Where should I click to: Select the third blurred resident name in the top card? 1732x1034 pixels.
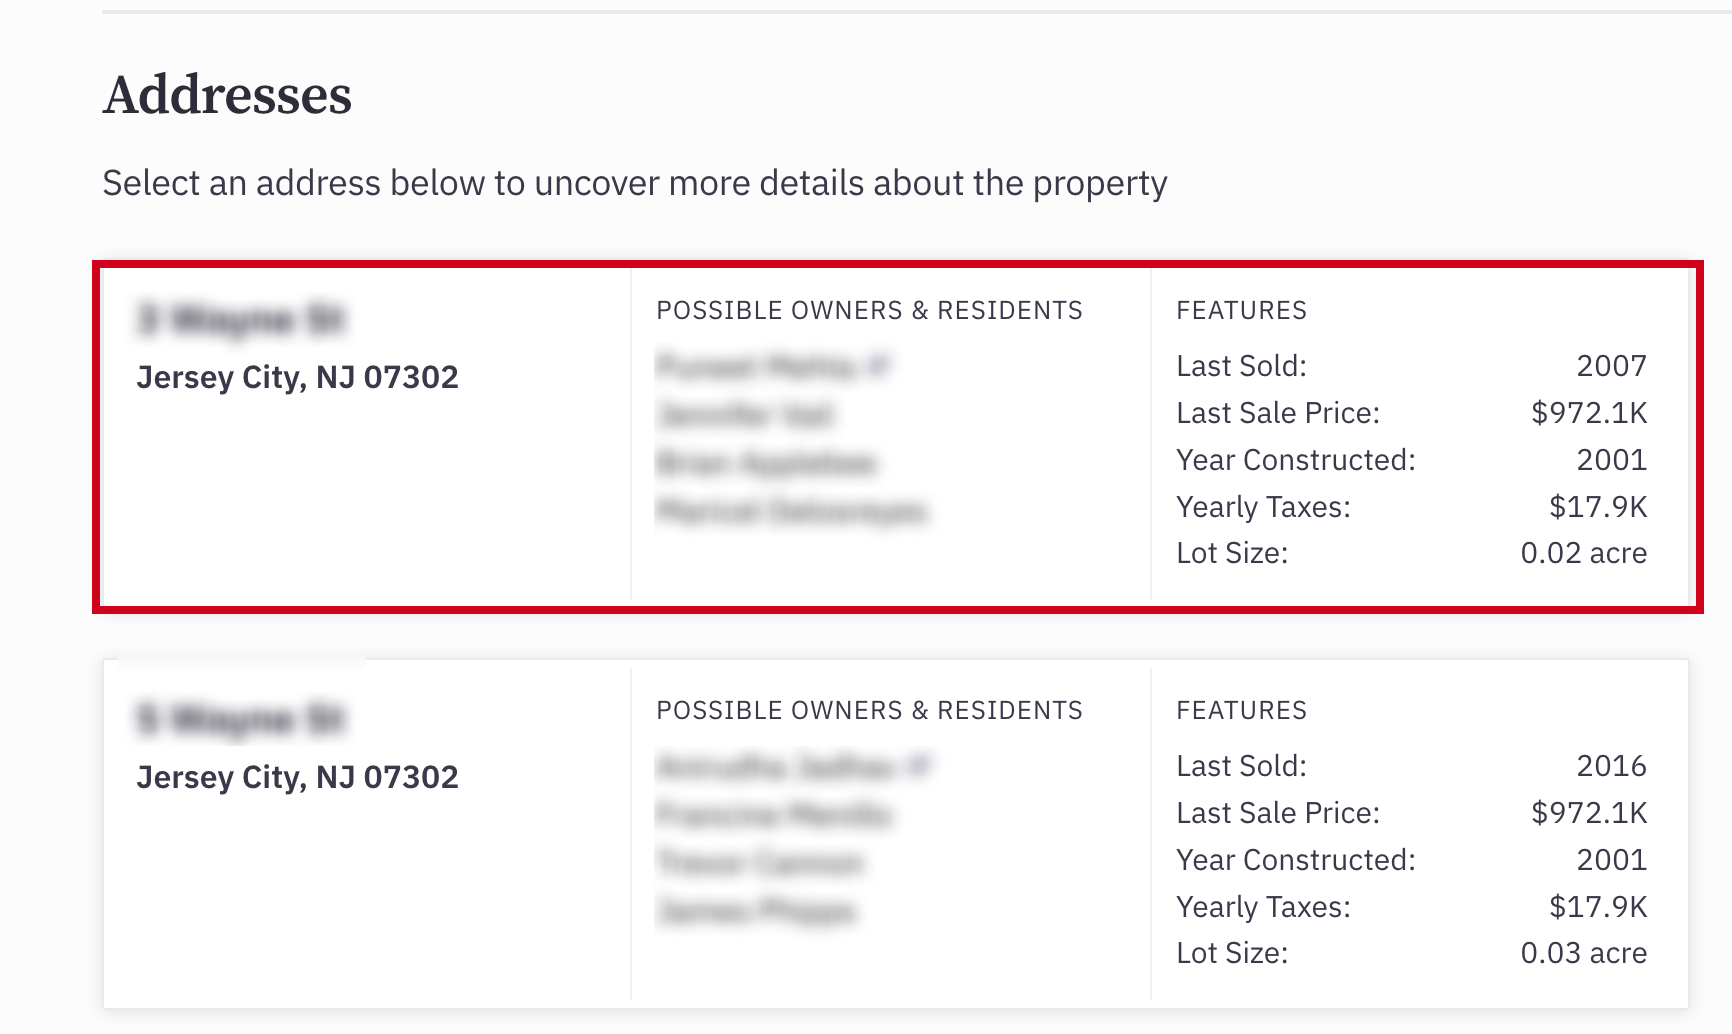coord(766,463)
